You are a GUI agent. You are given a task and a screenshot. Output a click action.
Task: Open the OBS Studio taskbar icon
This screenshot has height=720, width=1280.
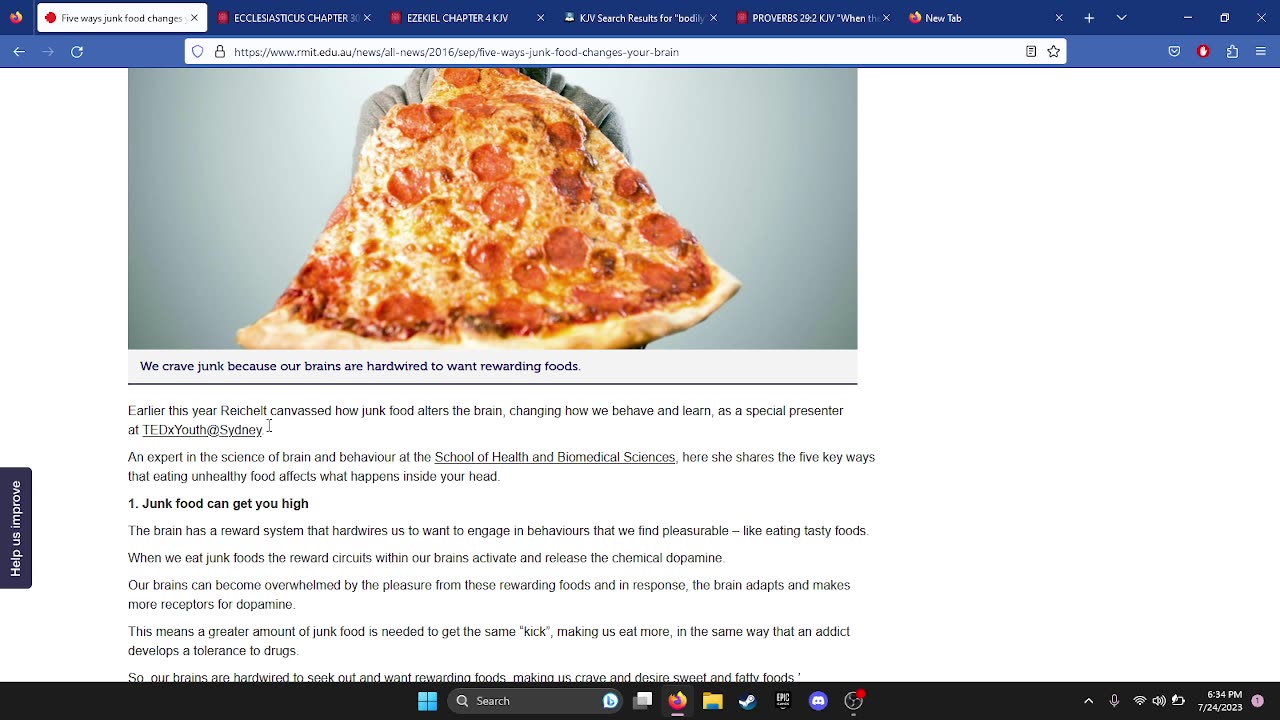(x=853, y=701)
